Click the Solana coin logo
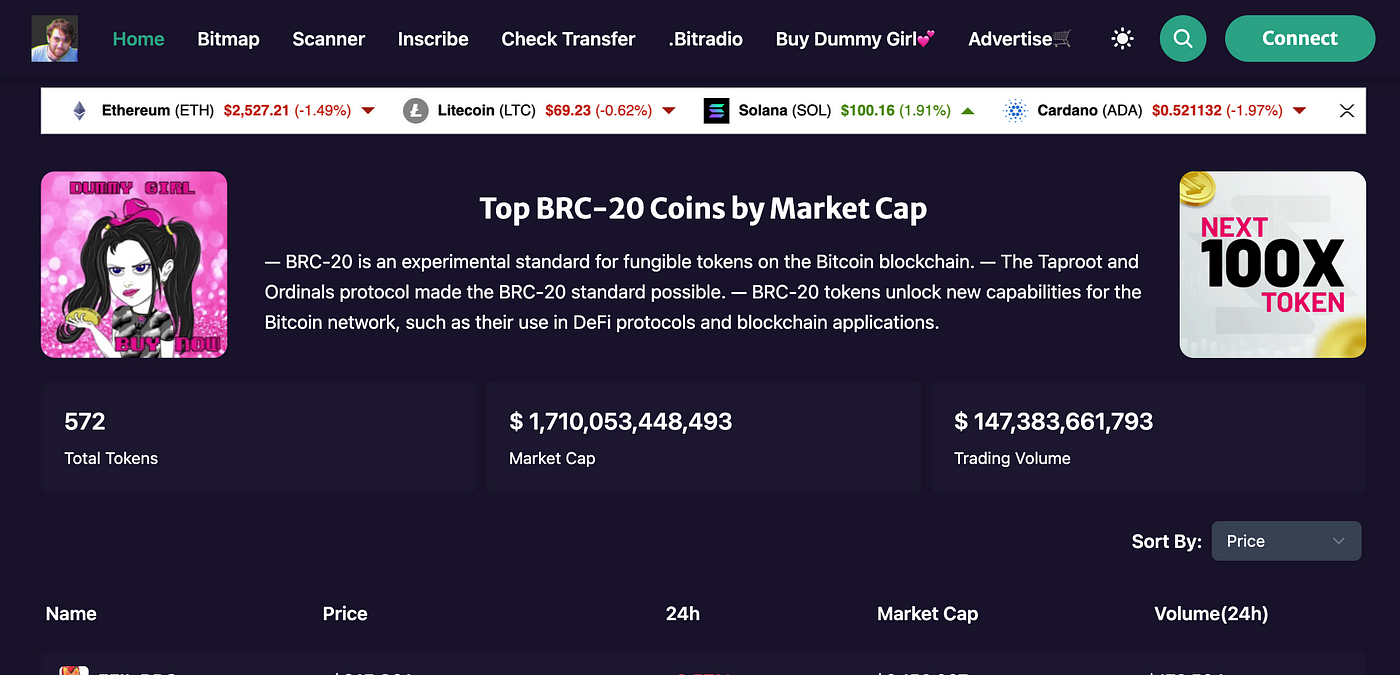Viewport: 1400px width, 675px height. (x=716, y=111)
